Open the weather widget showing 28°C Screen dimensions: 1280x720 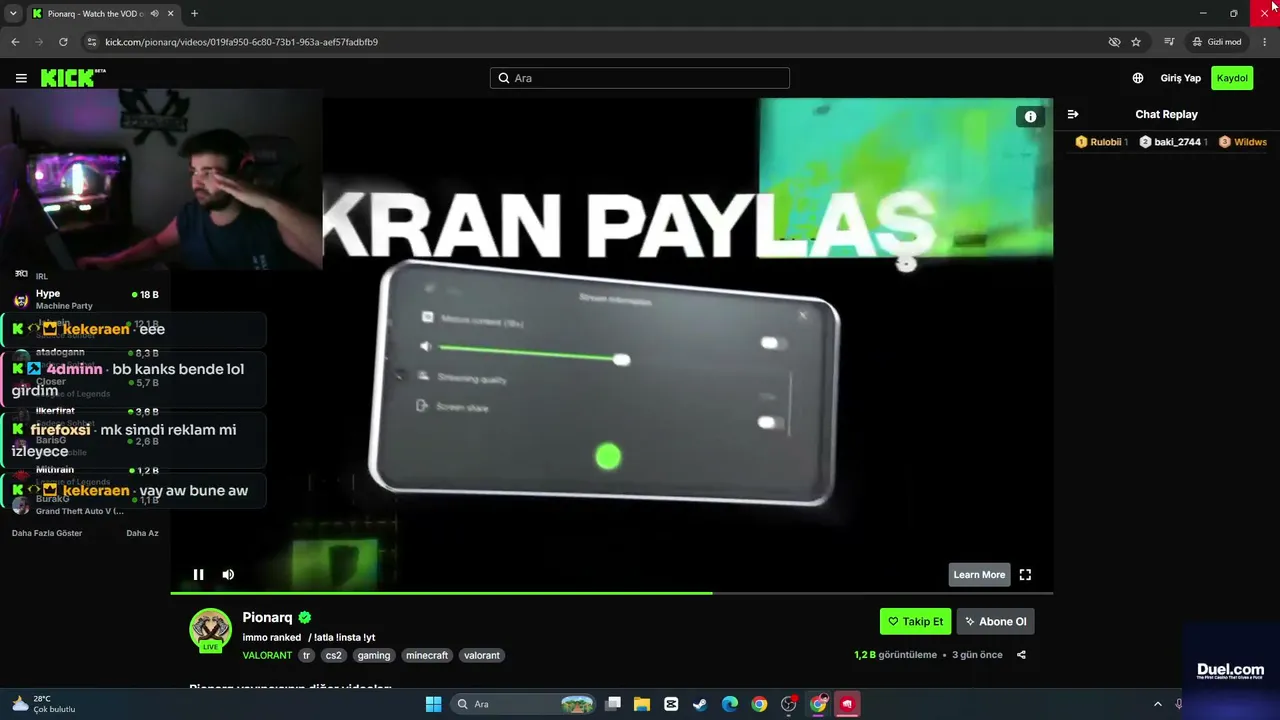pos(43,704)
